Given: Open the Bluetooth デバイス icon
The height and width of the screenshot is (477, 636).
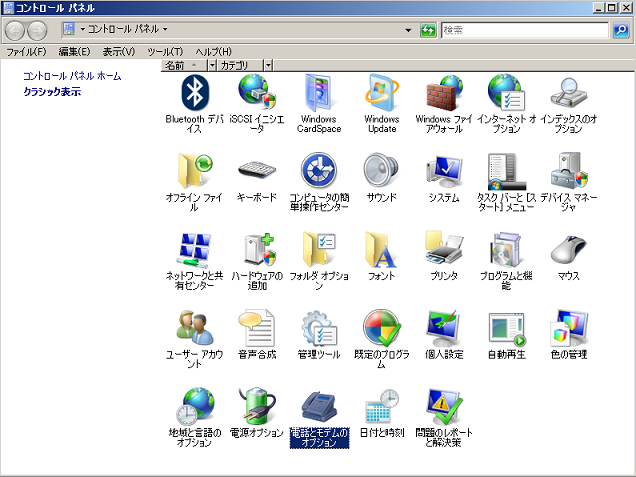Looking at the screenshot, I should tap(195, 94).
